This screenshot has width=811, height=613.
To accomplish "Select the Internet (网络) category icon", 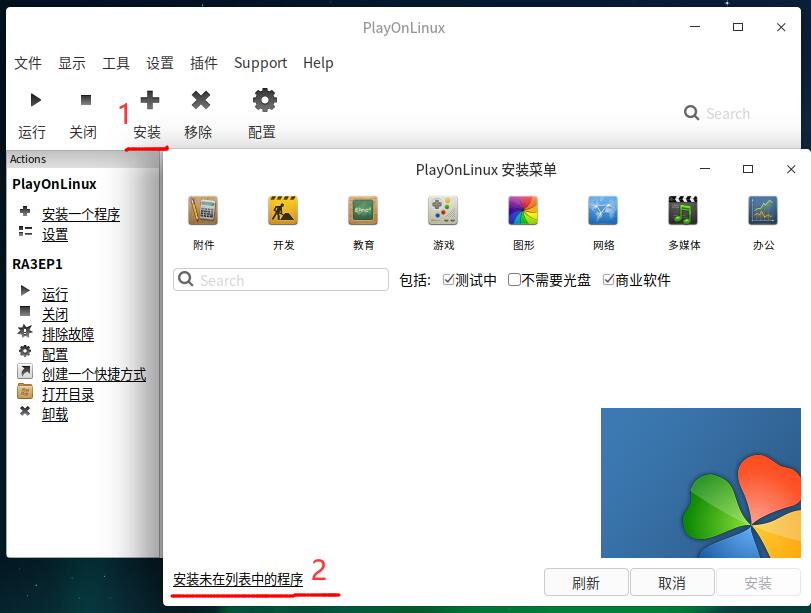I will (603, 211).
